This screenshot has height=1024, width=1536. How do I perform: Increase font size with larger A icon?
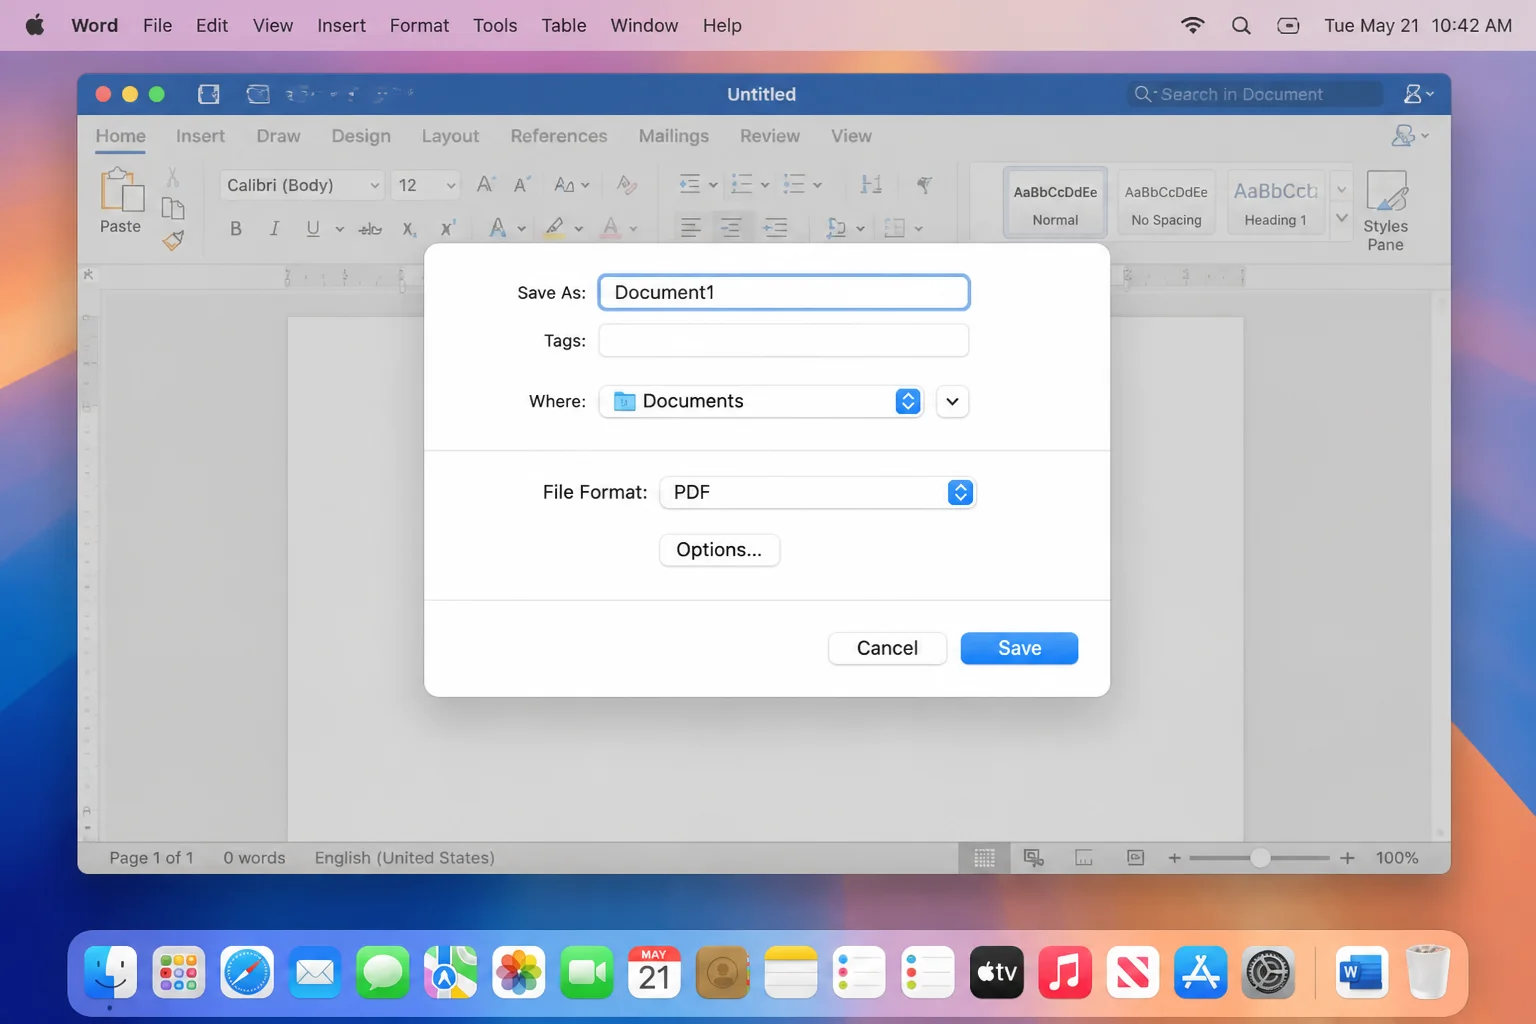[x=486, y=184]
